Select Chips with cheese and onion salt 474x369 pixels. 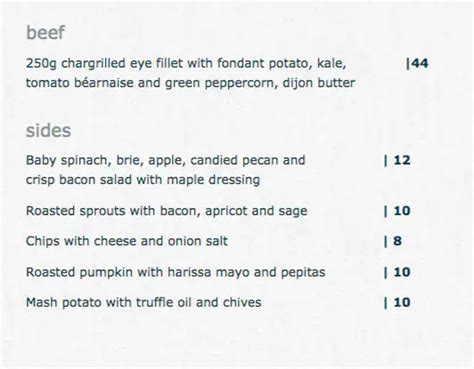click(x=127, y=241)
